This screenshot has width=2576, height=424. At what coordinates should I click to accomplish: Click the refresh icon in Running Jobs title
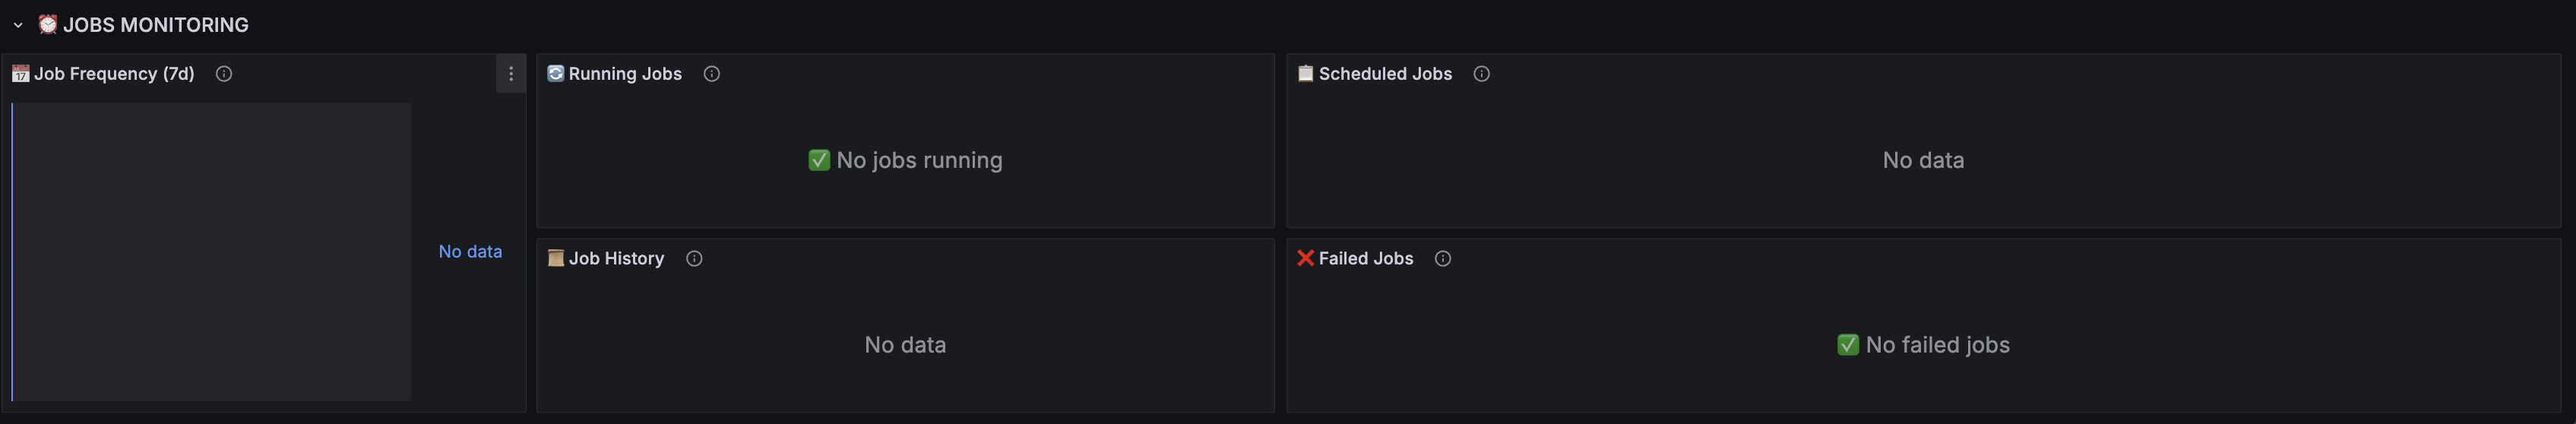point(556,73)
